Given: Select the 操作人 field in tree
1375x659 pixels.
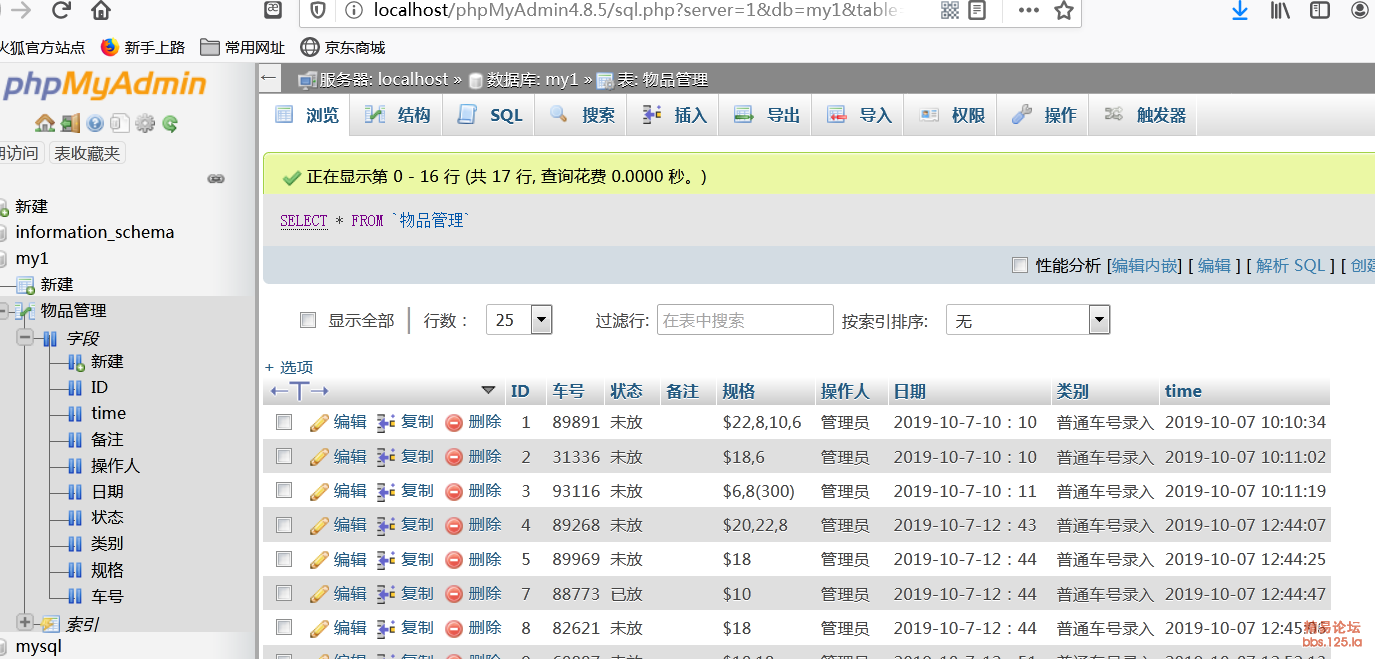Looking at the screenshot, I should pos(115,466).
